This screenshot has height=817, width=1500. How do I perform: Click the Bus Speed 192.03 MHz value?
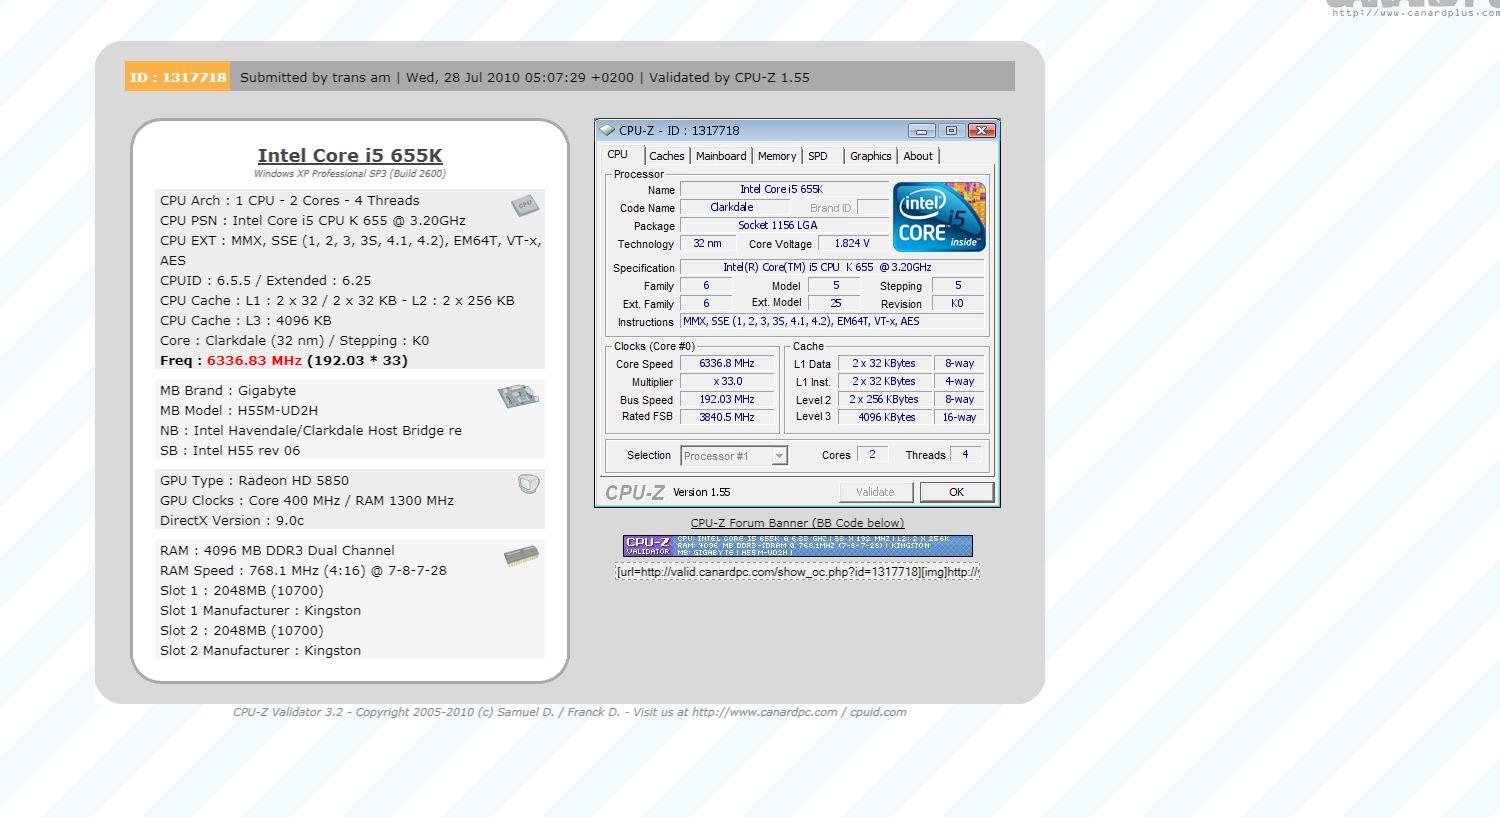tap(727, 400)
